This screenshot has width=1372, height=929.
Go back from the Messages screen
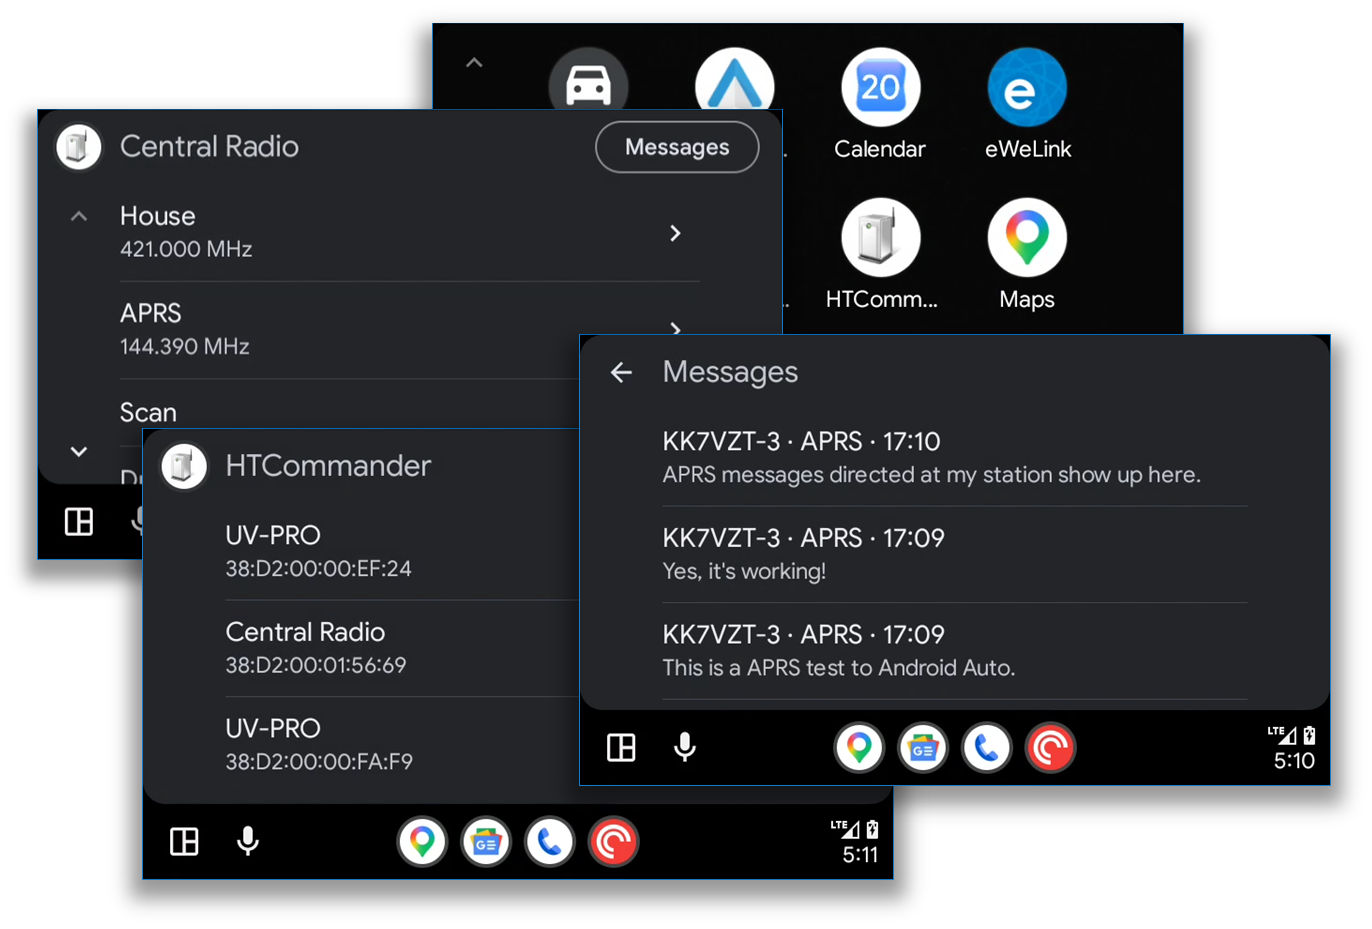(621, 372)
